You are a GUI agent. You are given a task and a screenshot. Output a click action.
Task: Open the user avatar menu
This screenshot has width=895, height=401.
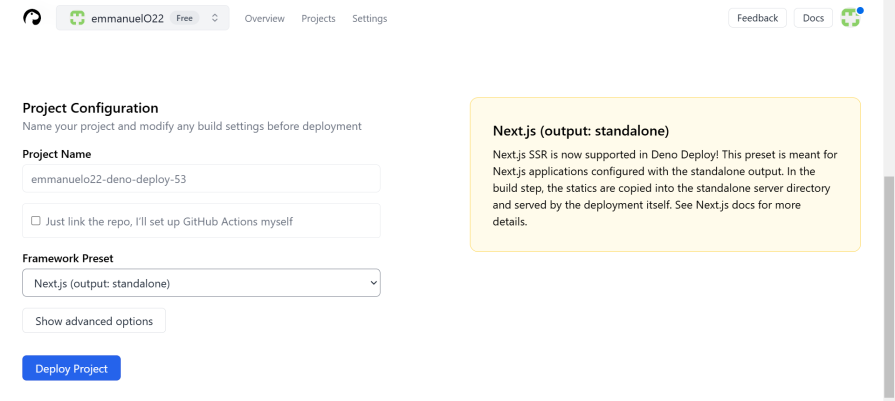coord(850,18)
